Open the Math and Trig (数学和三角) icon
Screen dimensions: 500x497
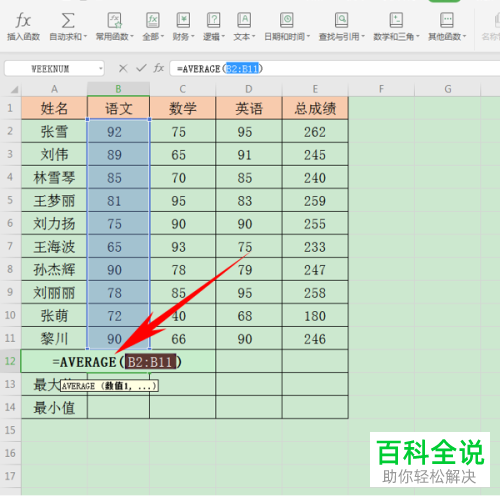[x=396, y=21]
